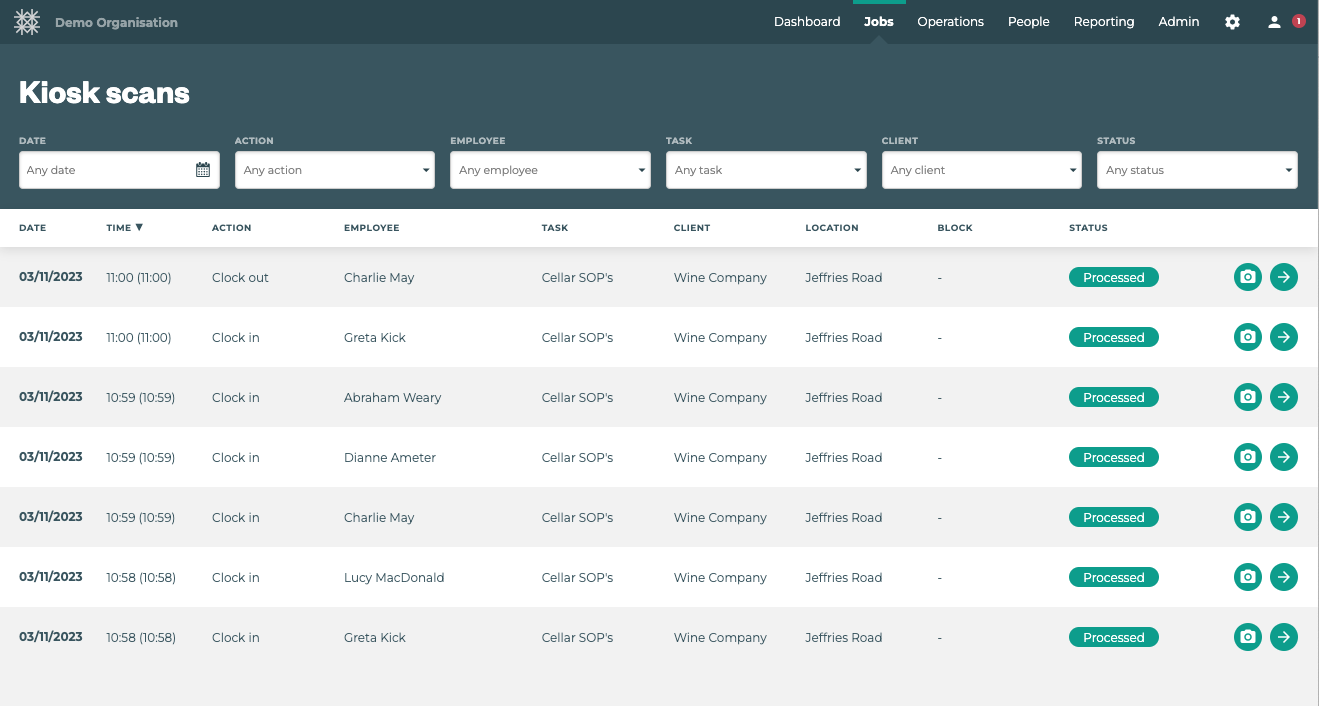Select the Any client dropdown
Image resolution: width=1319 pixels, height=706 pixels.
coord(981,170)
